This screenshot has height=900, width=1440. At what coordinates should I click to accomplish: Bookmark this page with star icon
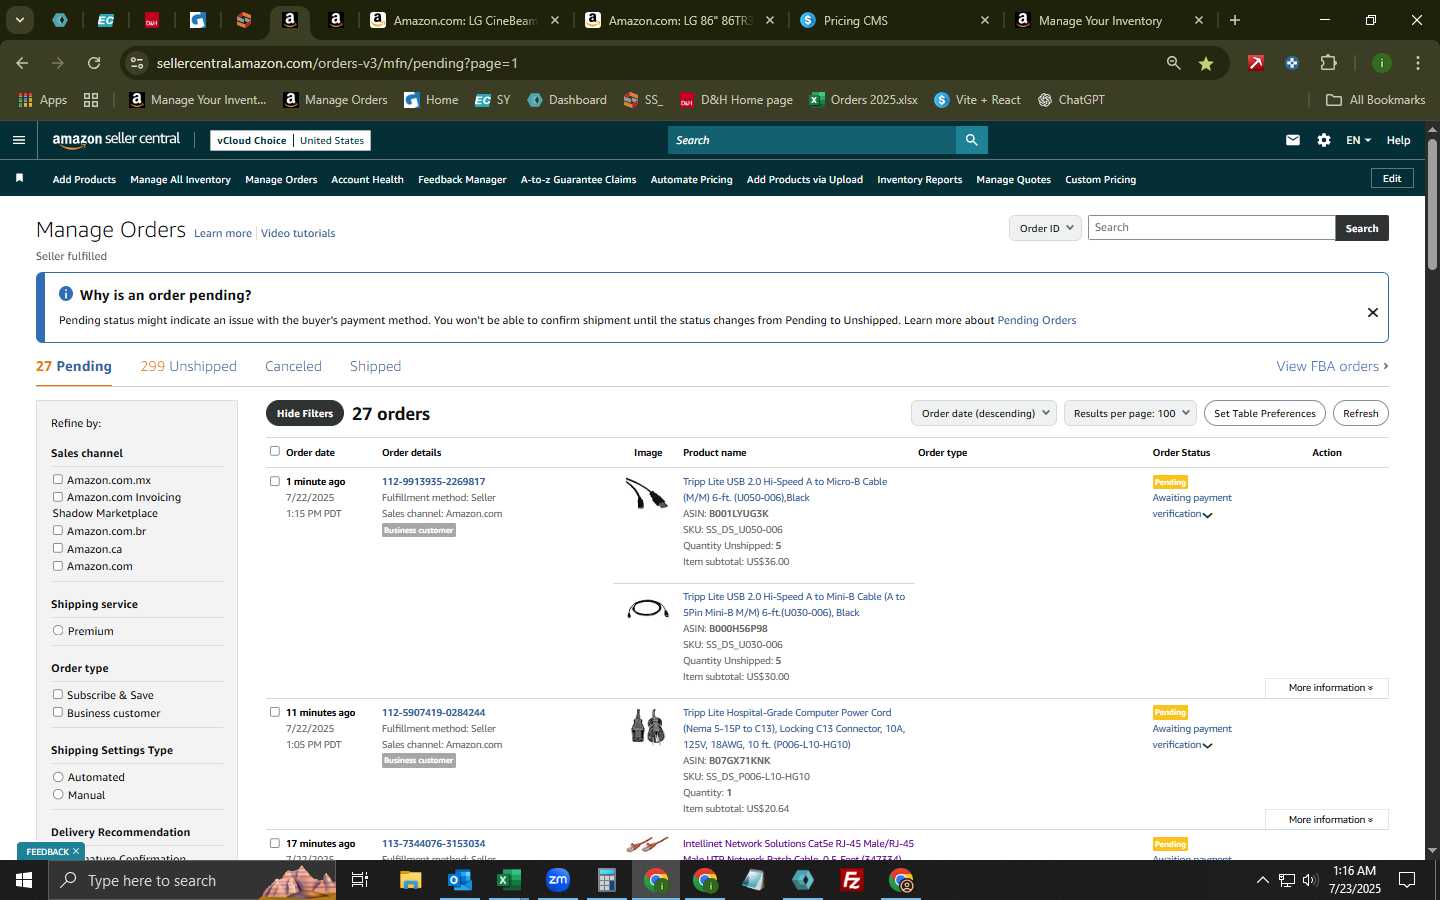1206,63
